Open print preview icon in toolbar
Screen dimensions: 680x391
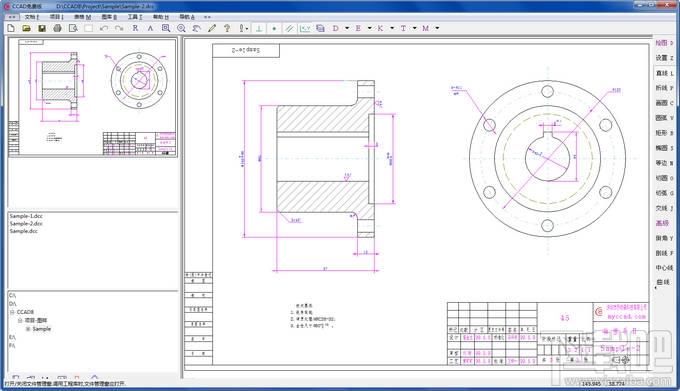click(x=73, y=28)
